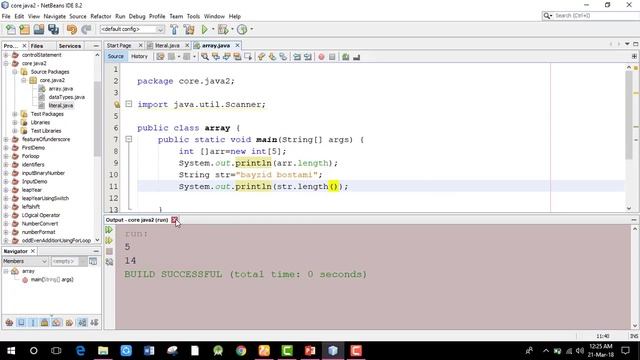Open File Explorer from the taskbar
The image size is (640, 360).
(103, 351)
